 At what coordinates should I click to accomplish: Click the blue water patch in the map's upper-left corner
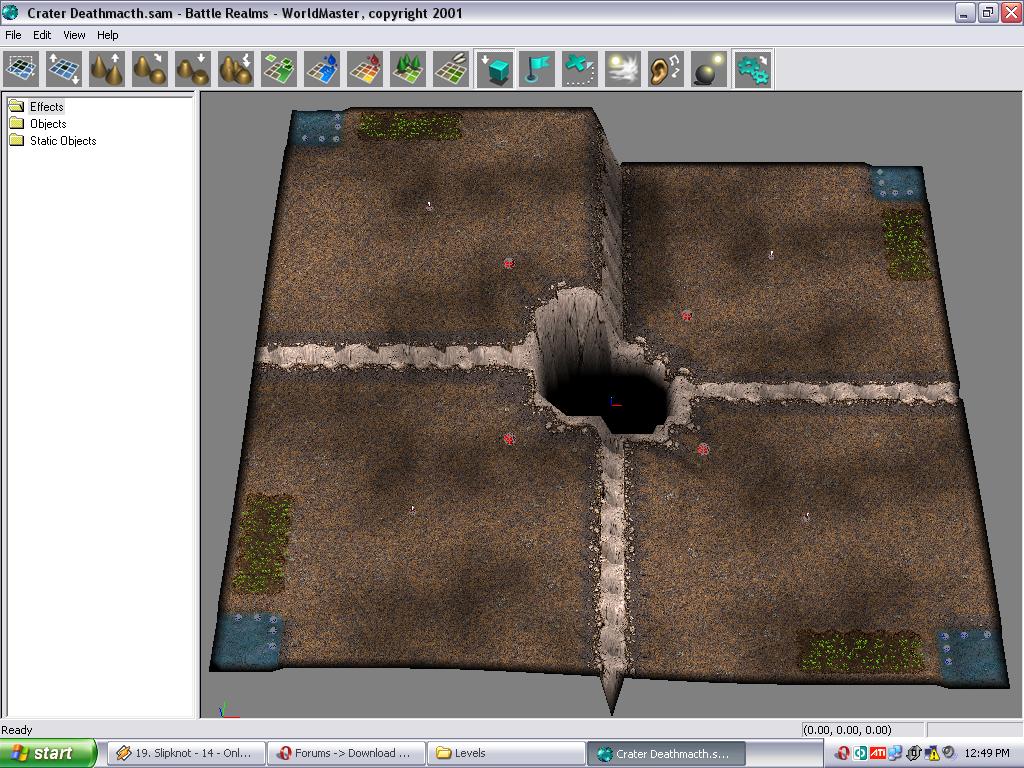click(x=317, y=129)
